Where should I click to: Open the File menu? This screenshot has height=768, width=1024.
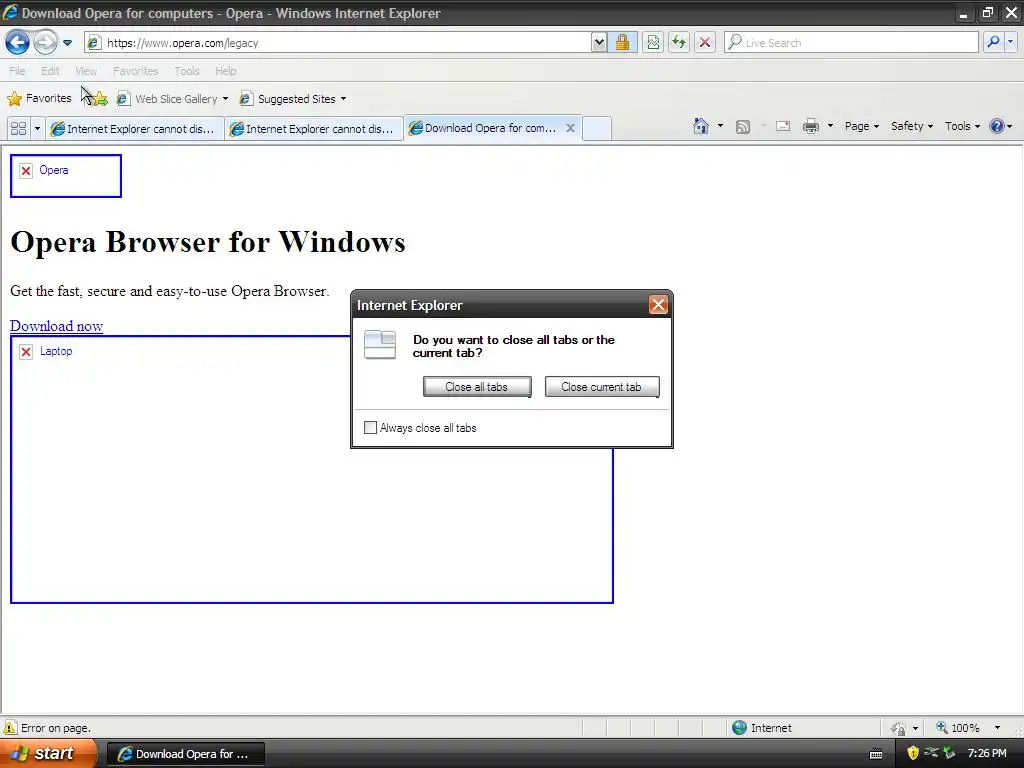(x=17, y=71)
